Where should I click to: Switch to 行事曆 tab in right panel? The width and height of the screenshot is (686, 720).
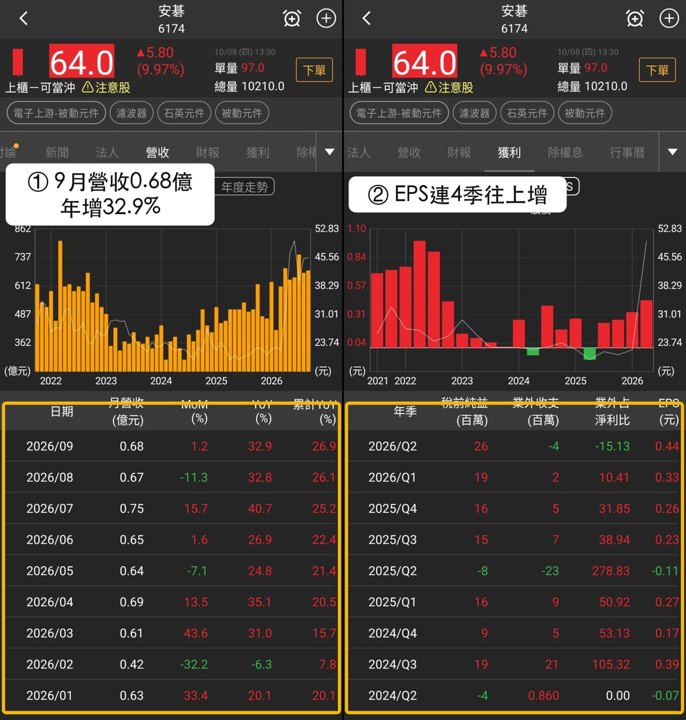627,152
